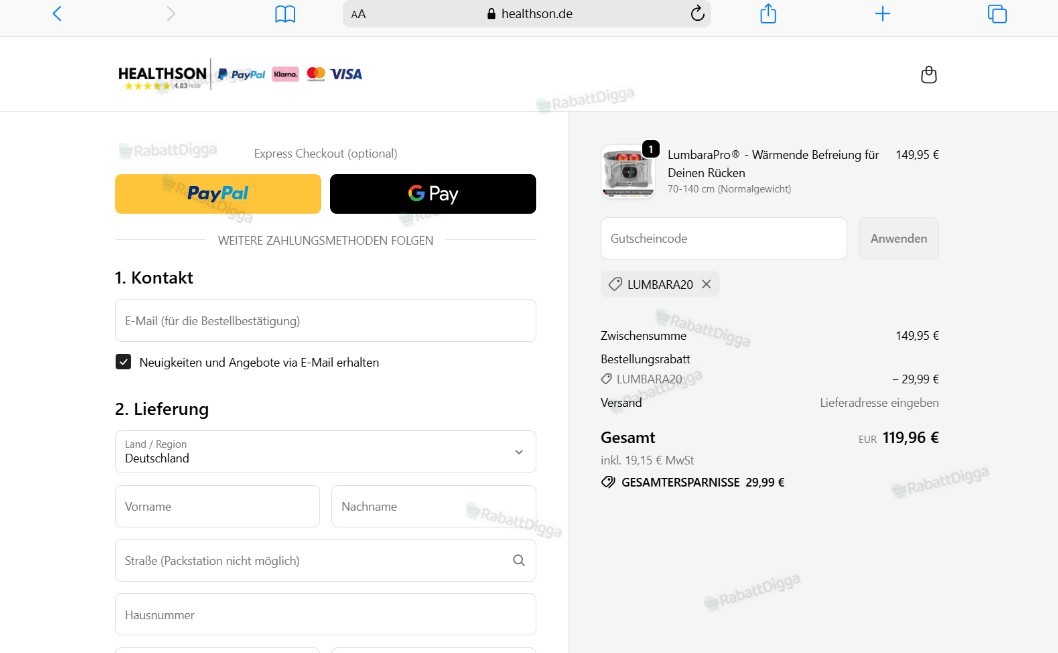Click the quantity badge 1 on product
Screen dimensions: 1058x653
pos(650,148)
